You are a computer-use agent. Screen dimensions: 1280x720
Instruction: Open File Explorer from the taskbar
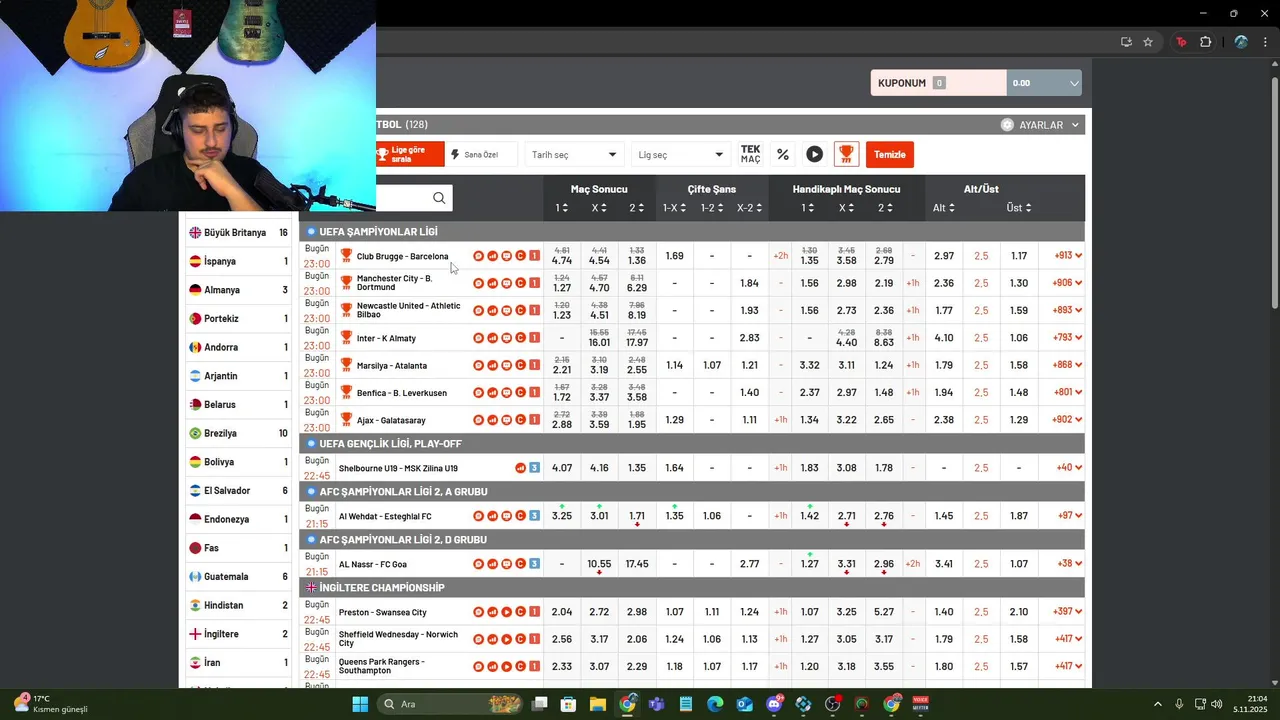click(x=597, y=704)
